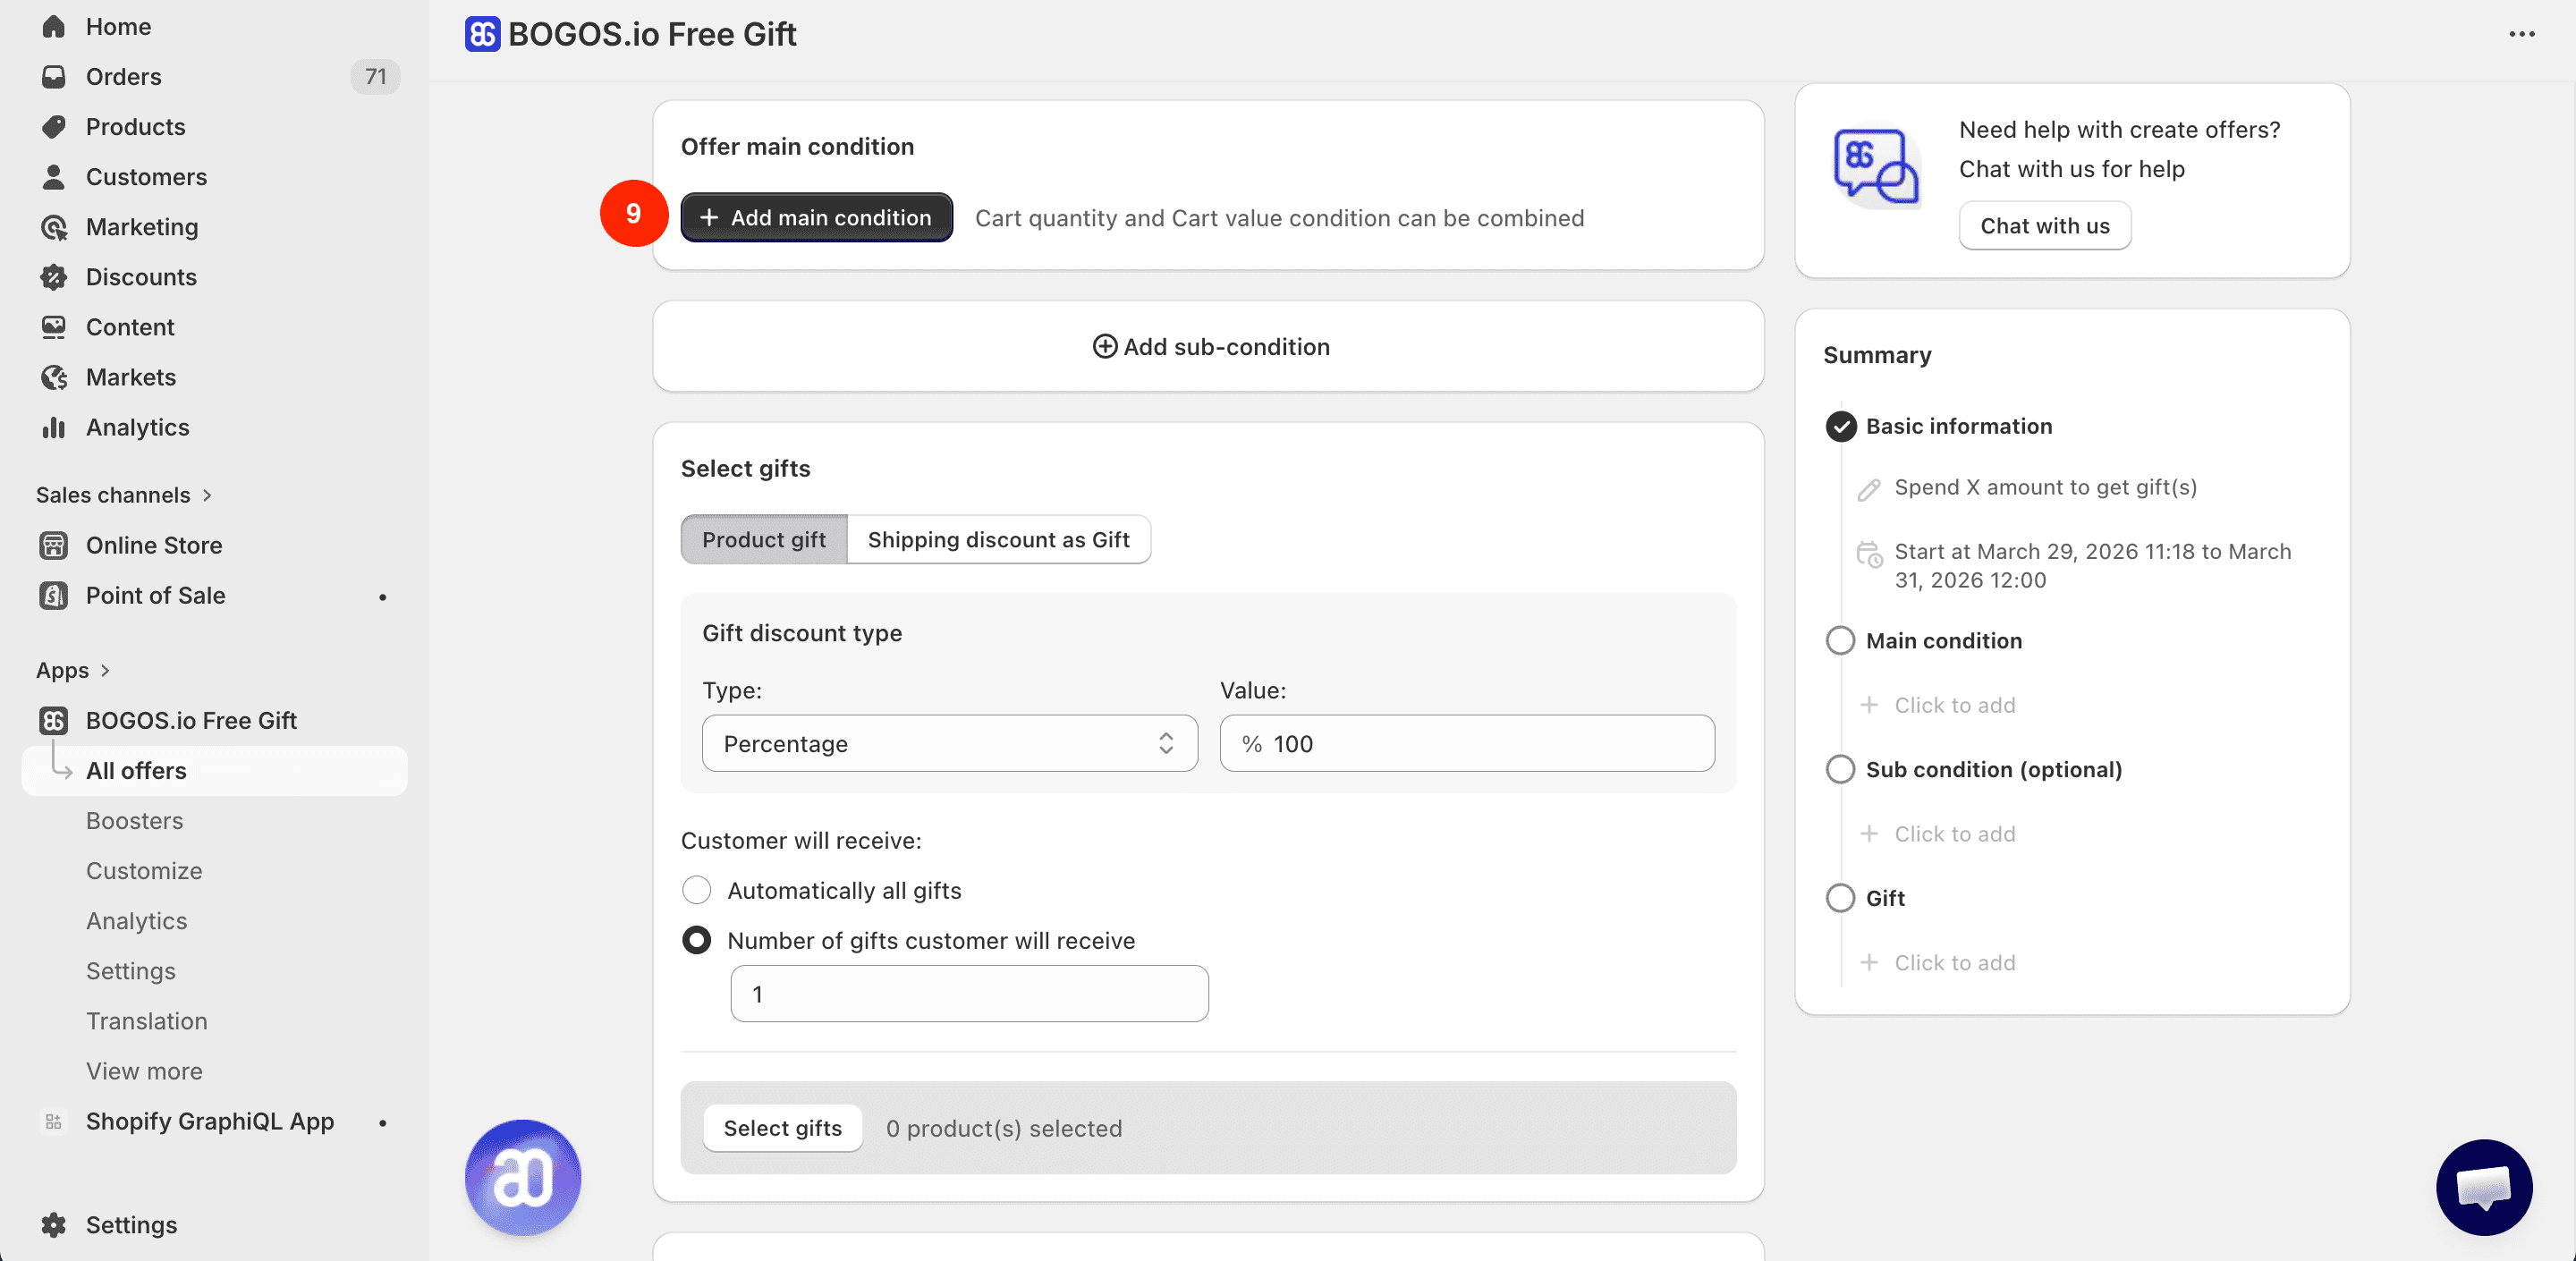Click Add sub-condition
This screenshot has height=1261, width=2576.
click(x=1210, y=346)
